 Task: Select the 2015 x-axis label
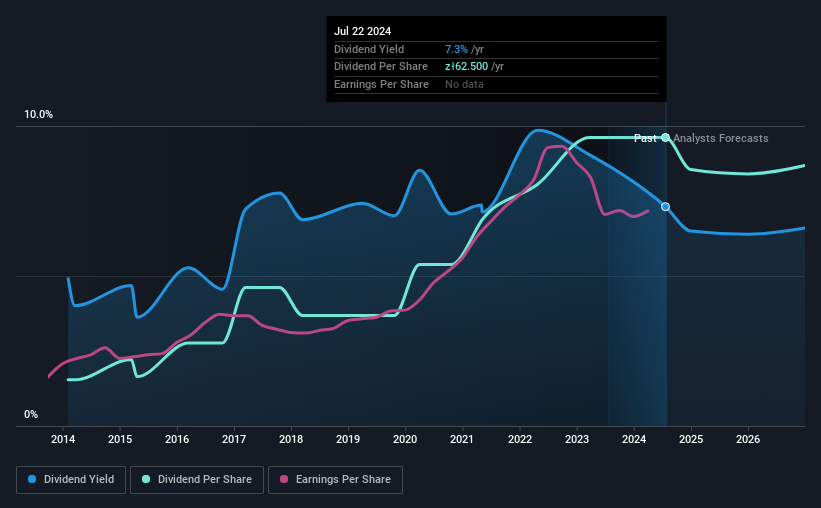tap(120, 439)
